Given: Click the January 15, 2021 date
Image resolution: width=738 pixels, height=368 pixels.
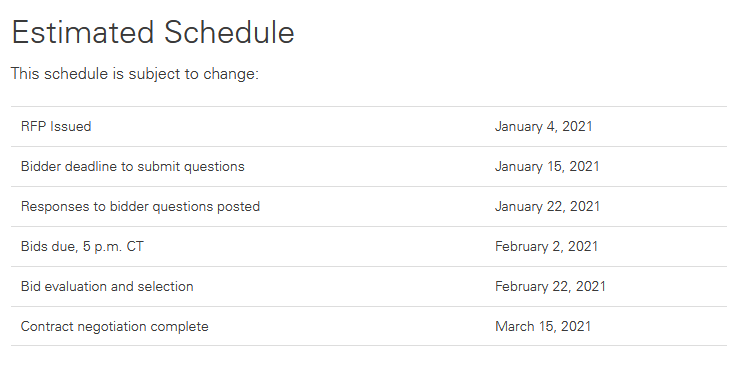Looking at the screenshot, I should tap(547, 167).
